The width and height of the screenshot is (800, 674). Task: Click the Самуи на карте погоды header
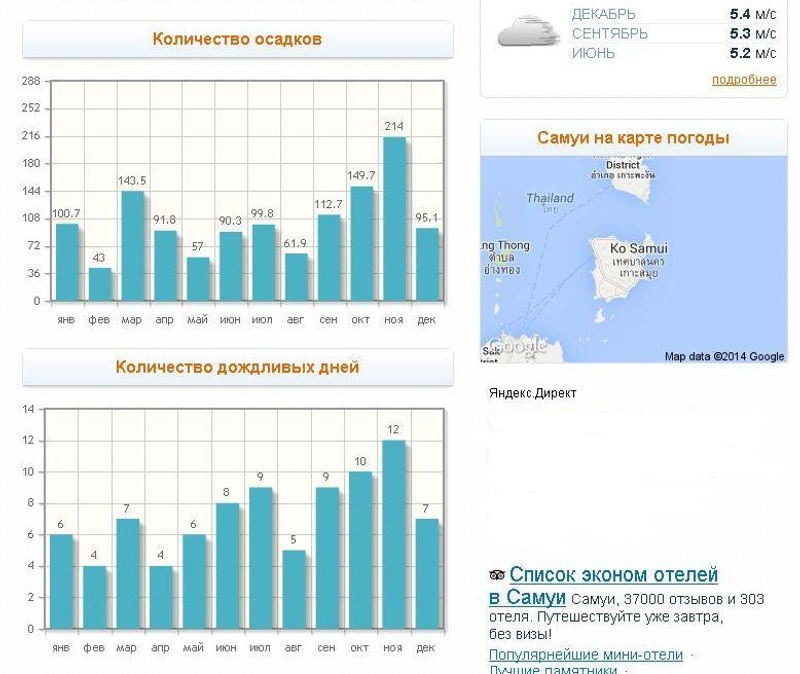tap(633, 138)
